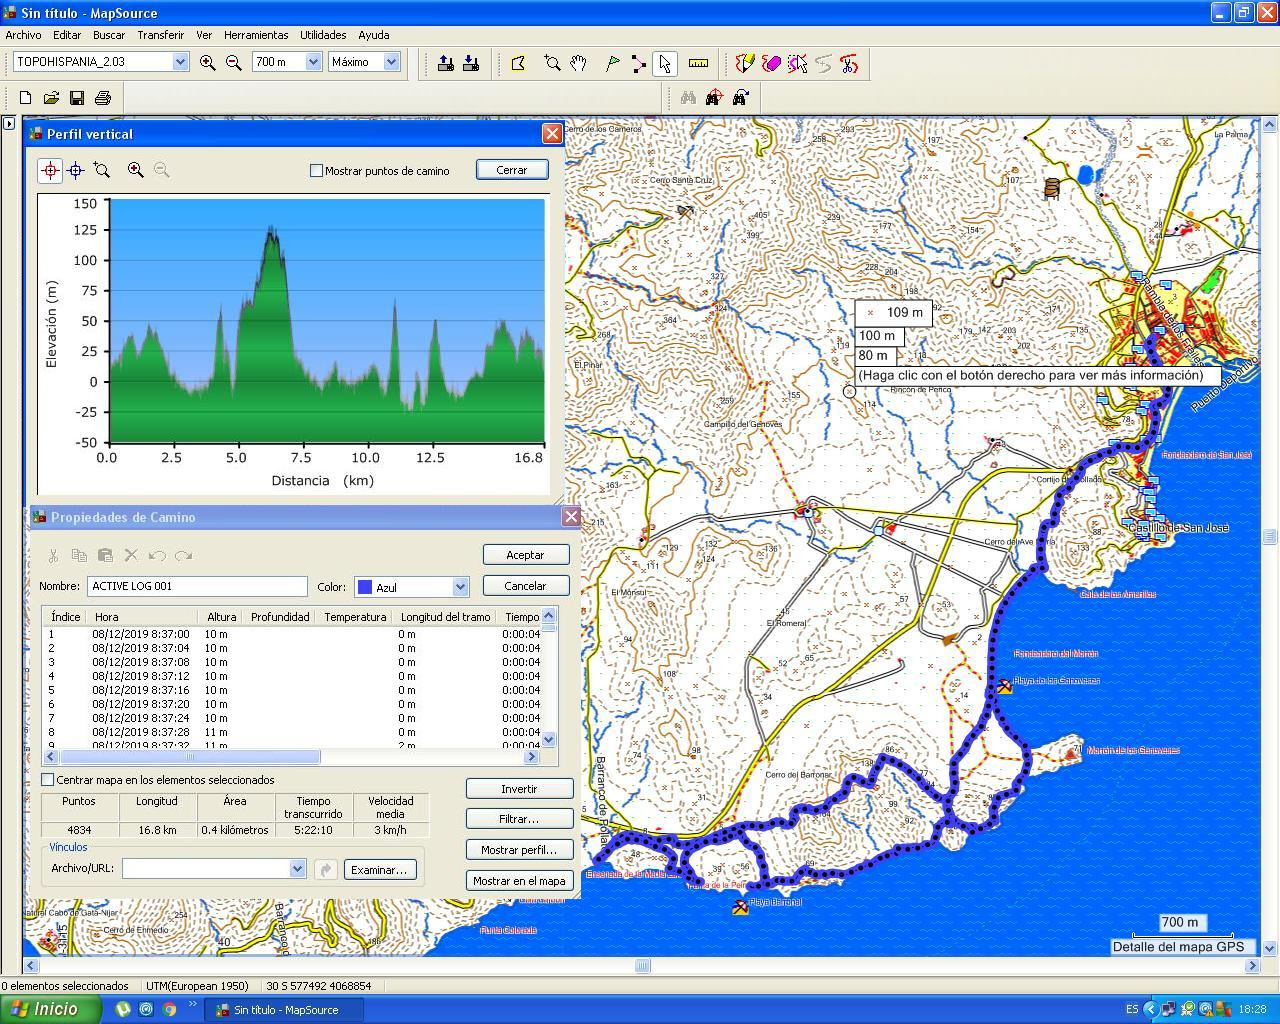
Task: Click the red crosshair profile tool
Action: point(50,170)
